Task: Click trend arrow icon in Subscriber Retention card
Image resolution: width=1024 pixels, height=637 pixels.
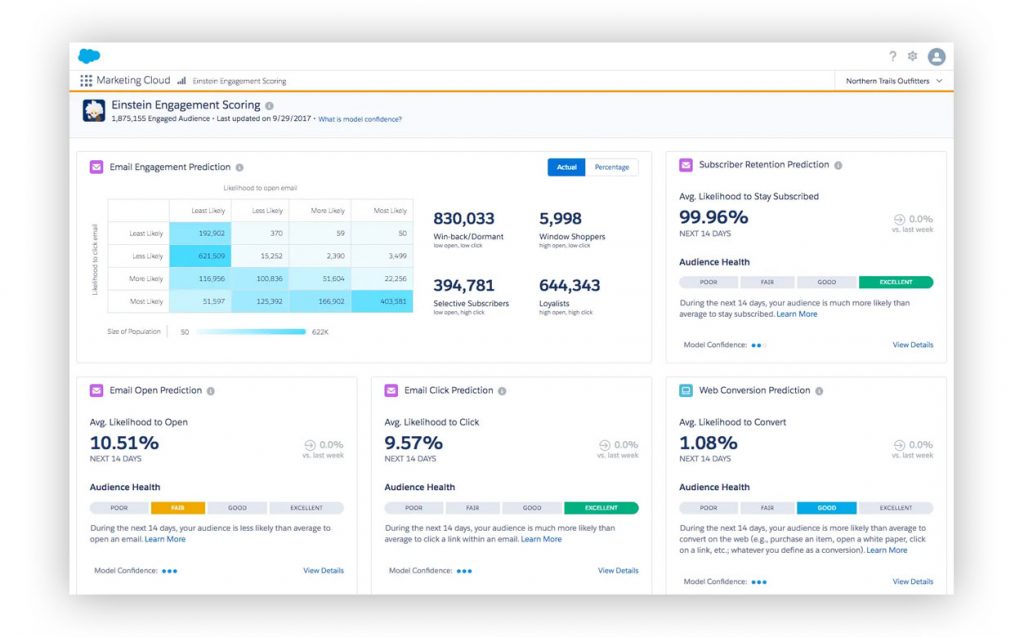Action: (x=899, y=220)
